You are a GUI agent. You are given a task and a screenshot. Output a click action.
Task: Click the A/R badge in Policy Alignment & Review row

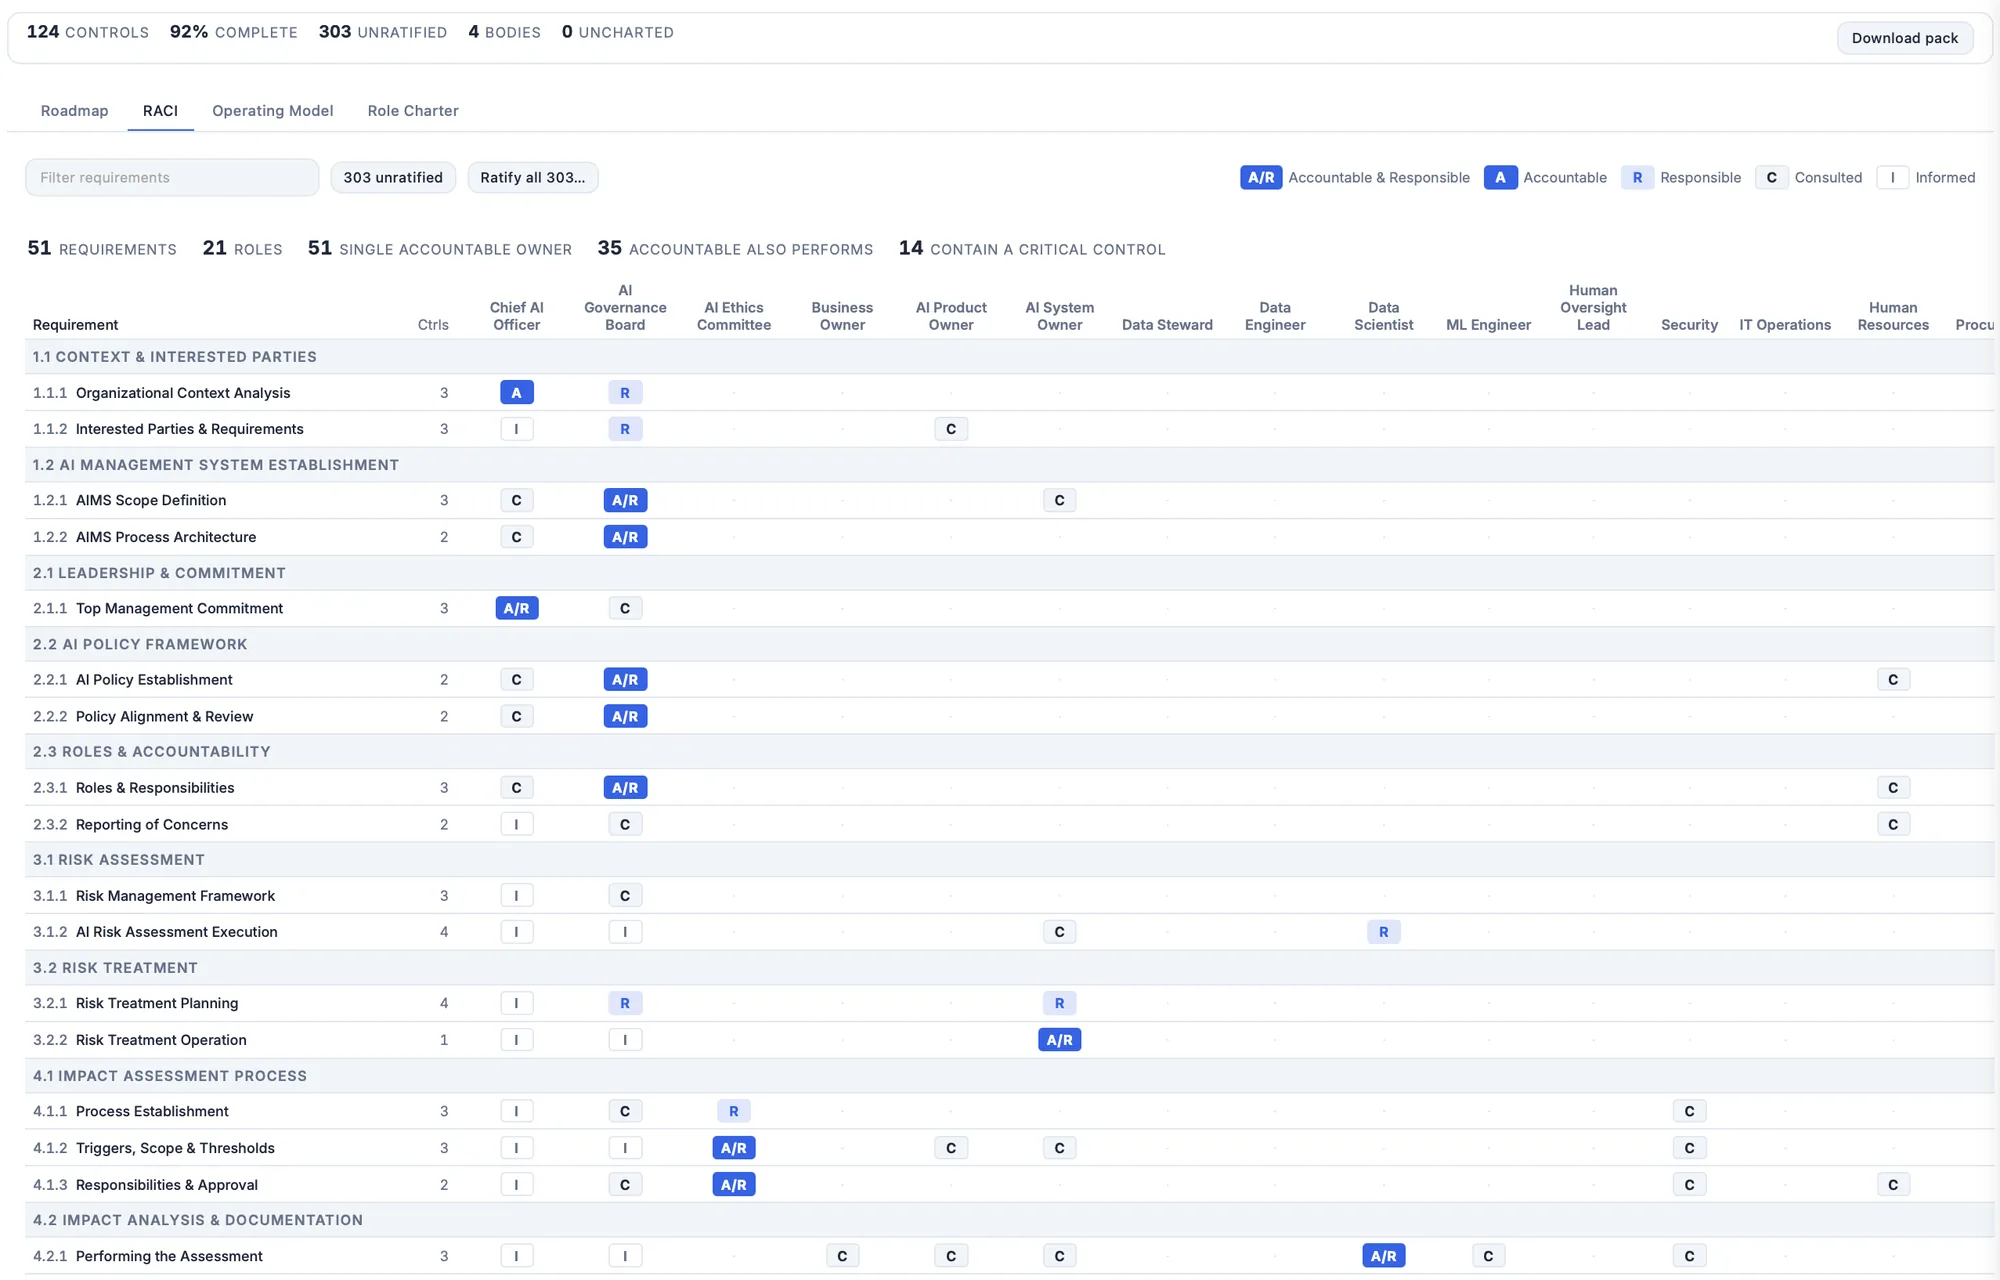(x=625, y=716)
